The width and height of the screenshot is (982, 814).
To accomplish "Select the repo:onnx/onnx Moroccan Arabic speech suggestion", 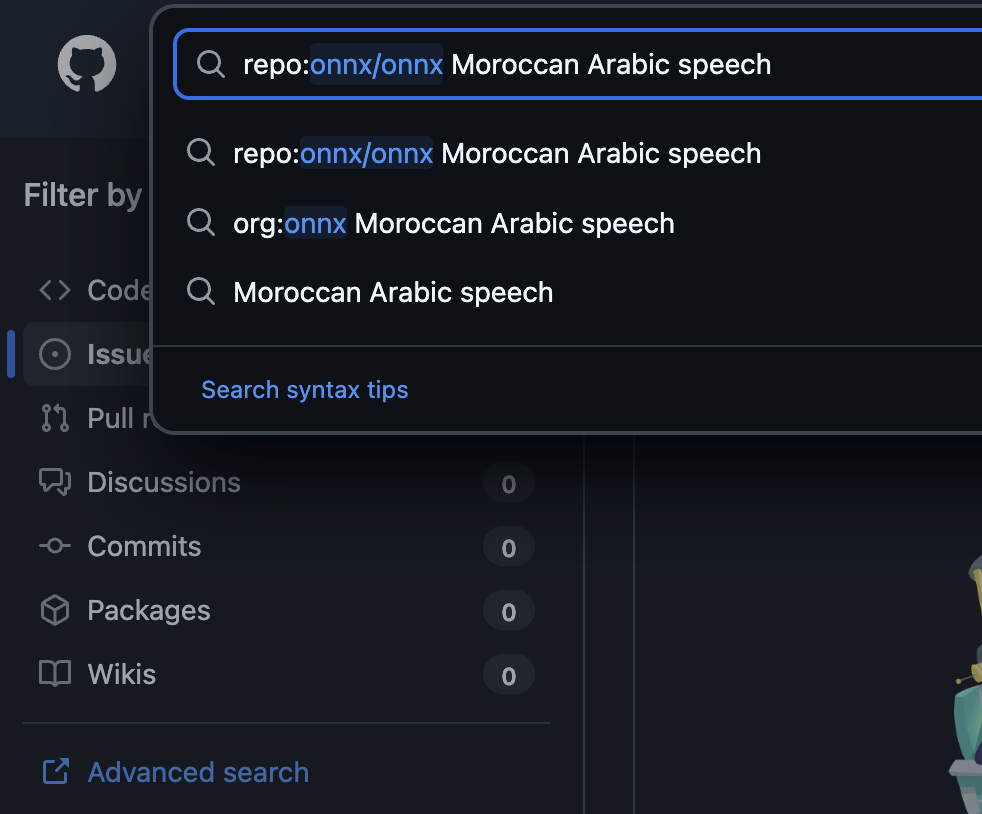I will coord(497,153).
